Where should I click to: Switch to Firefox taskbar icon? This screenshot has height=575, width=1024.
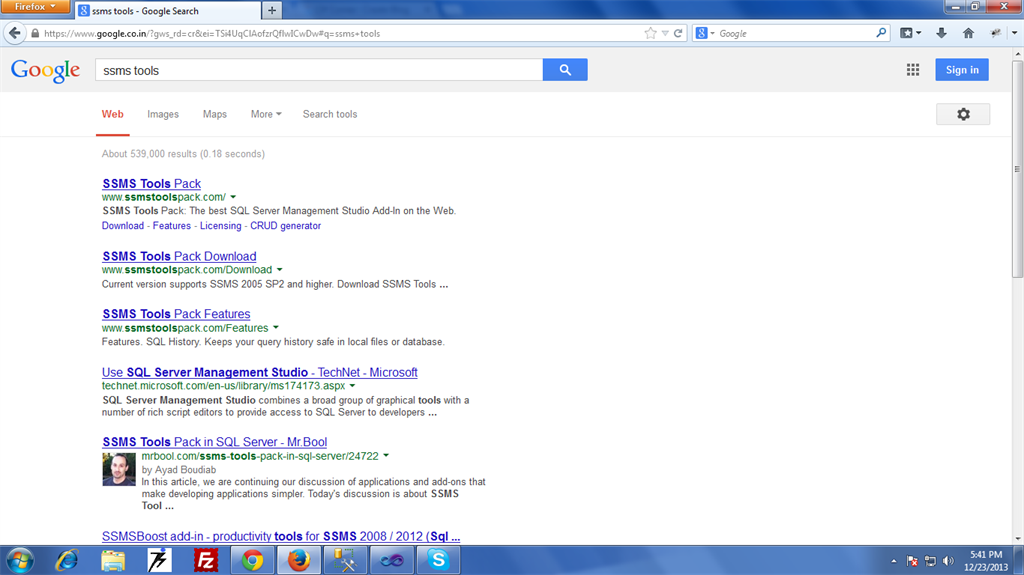click(x=299, y=561)
